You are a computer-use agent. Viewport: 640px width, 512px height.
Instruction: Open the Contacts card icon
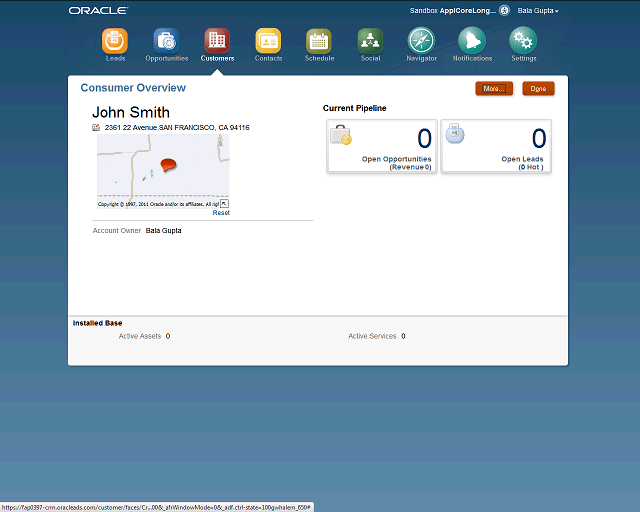pos(268,40)
